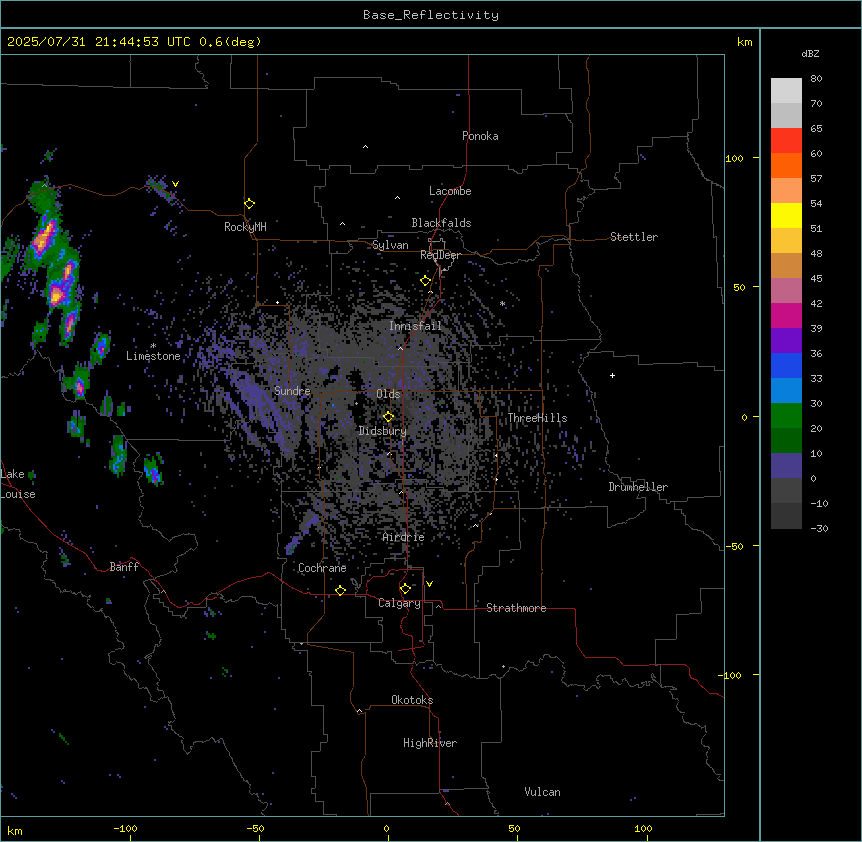Screen dimensions: 862x842
Task: Click the Calgary city label
Action: [399, 603]
